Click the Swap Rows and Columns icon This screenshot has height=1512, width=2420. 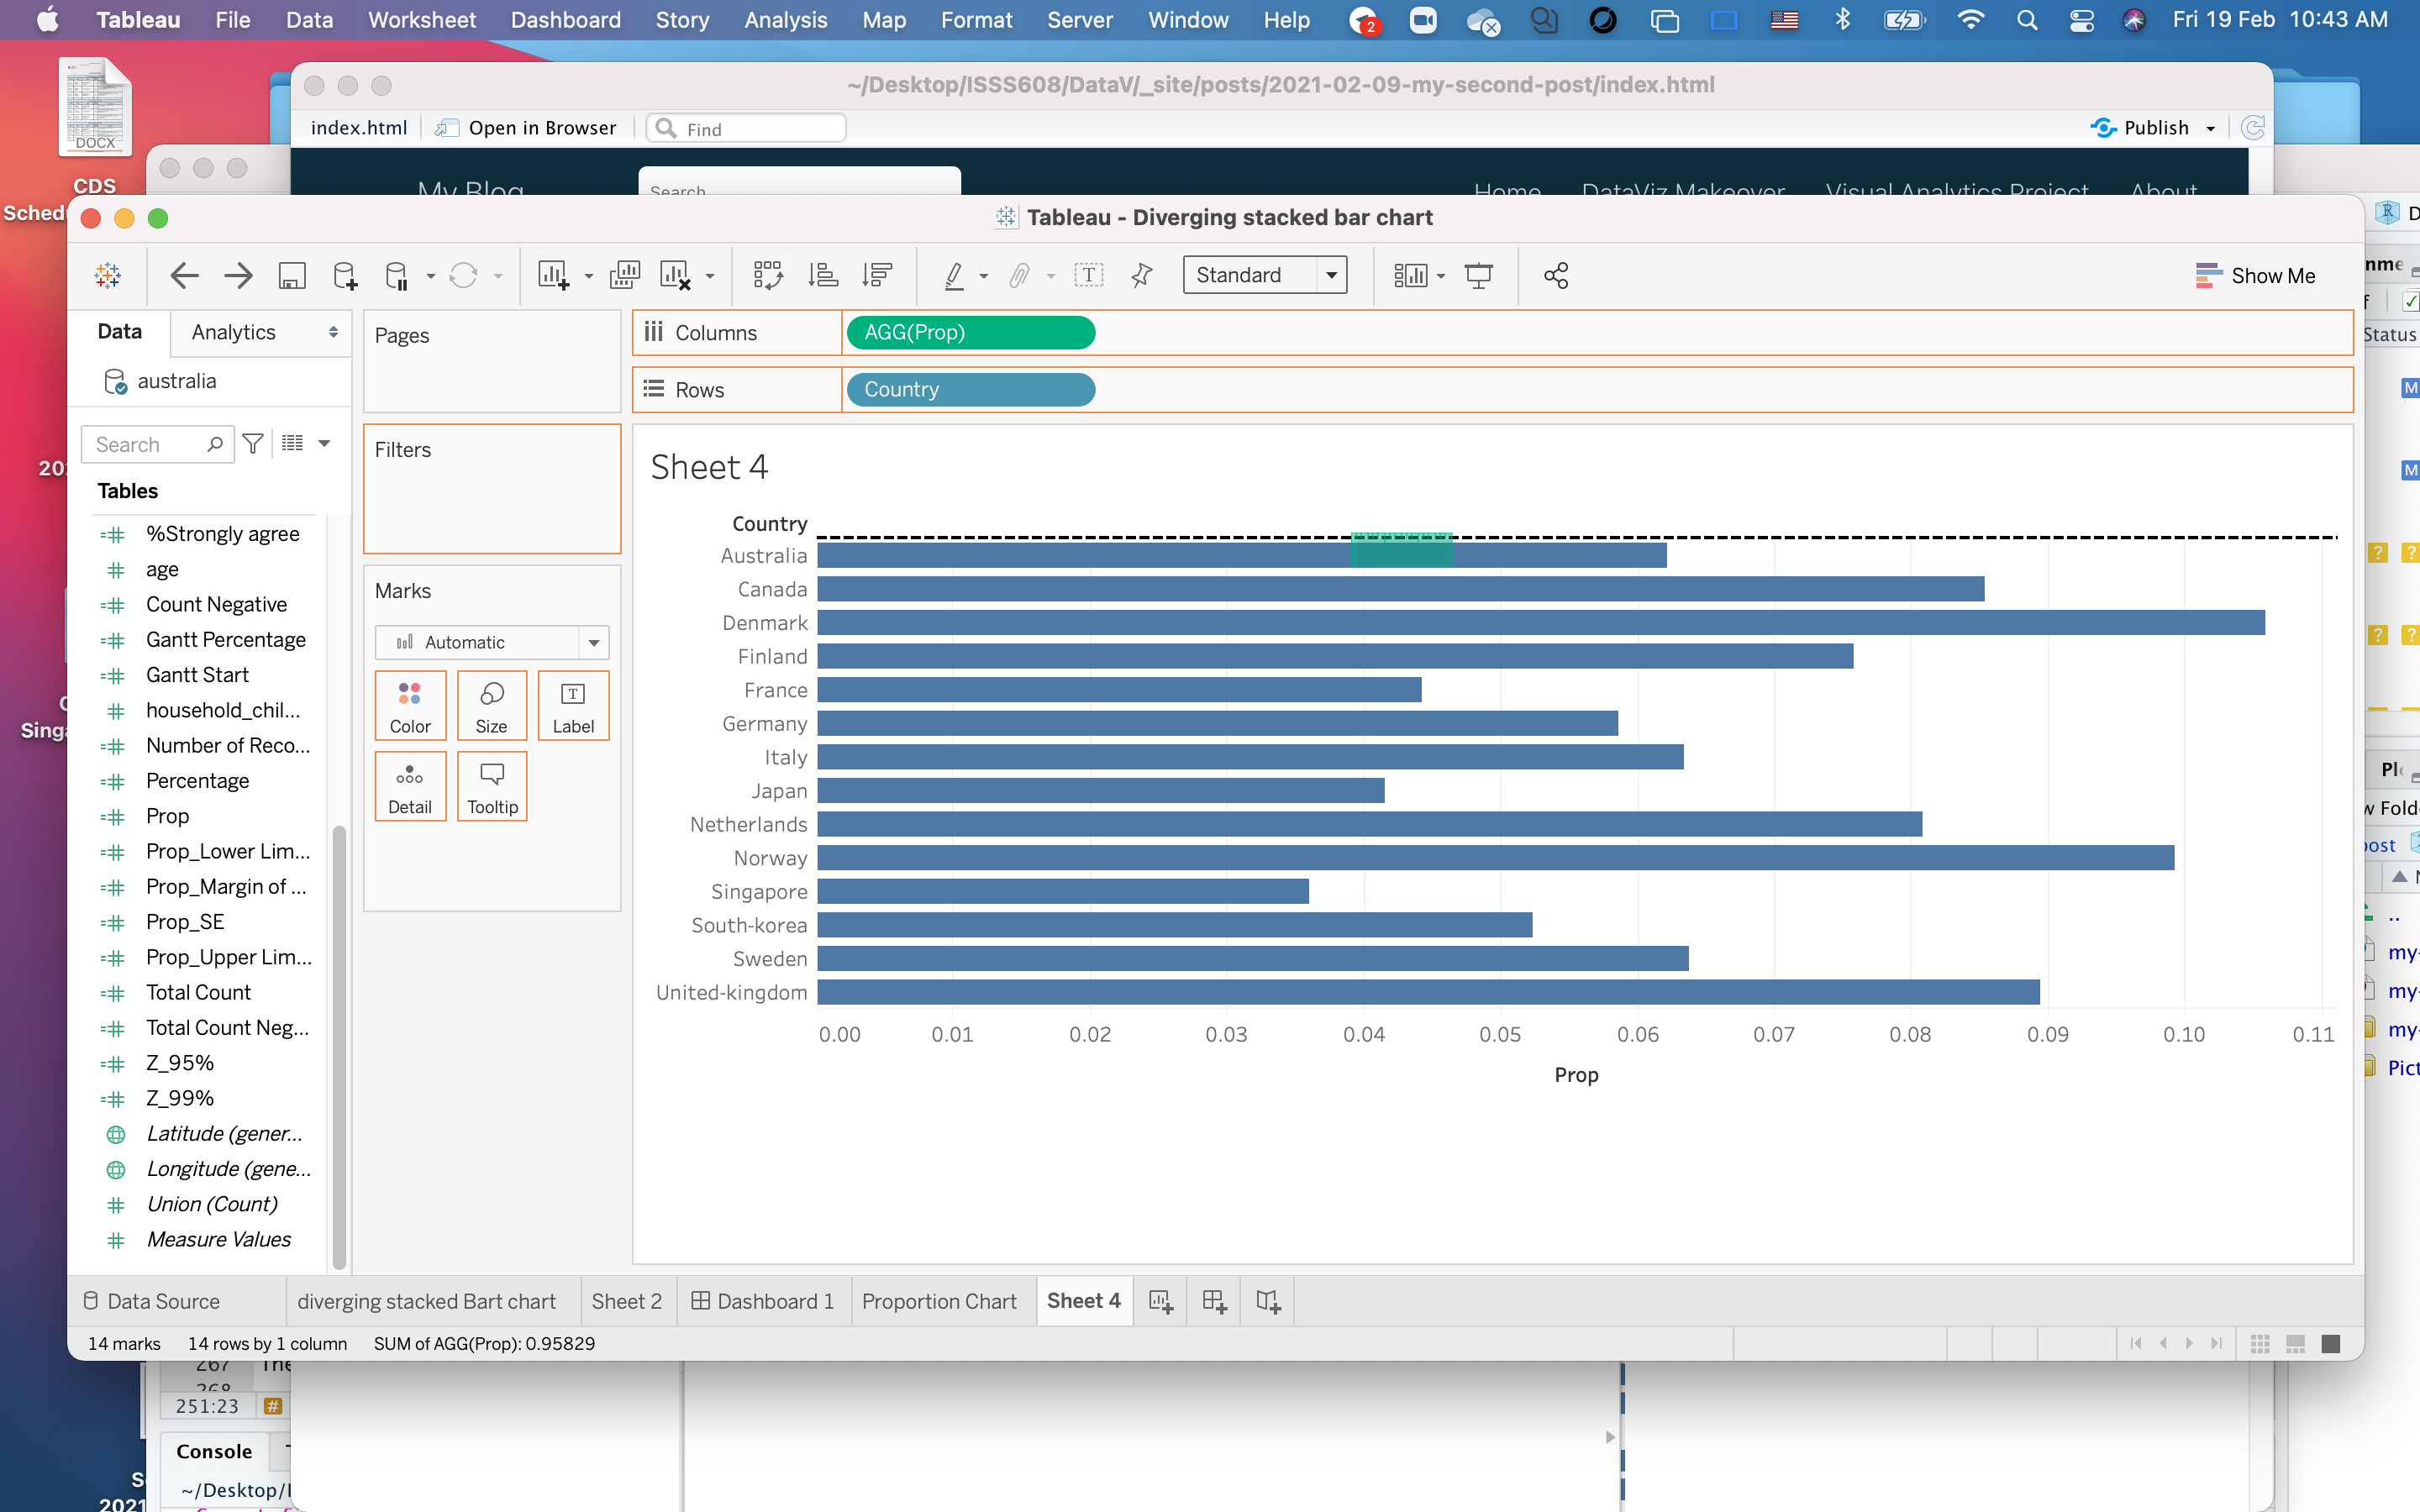coord(767,275)
